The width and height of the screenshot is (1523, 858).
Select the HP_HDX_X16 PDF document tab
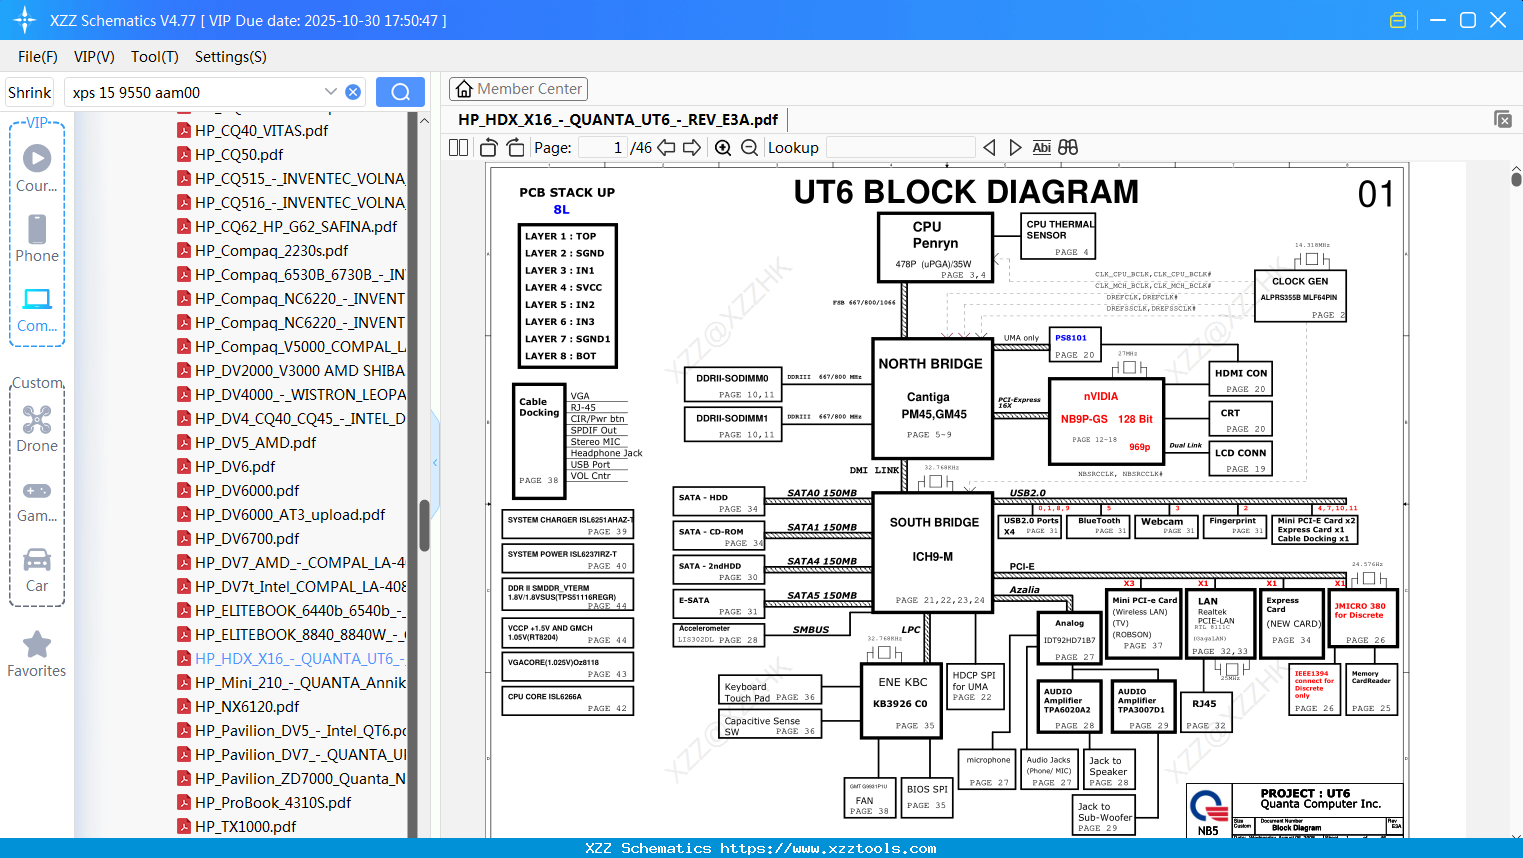(618, 119)
